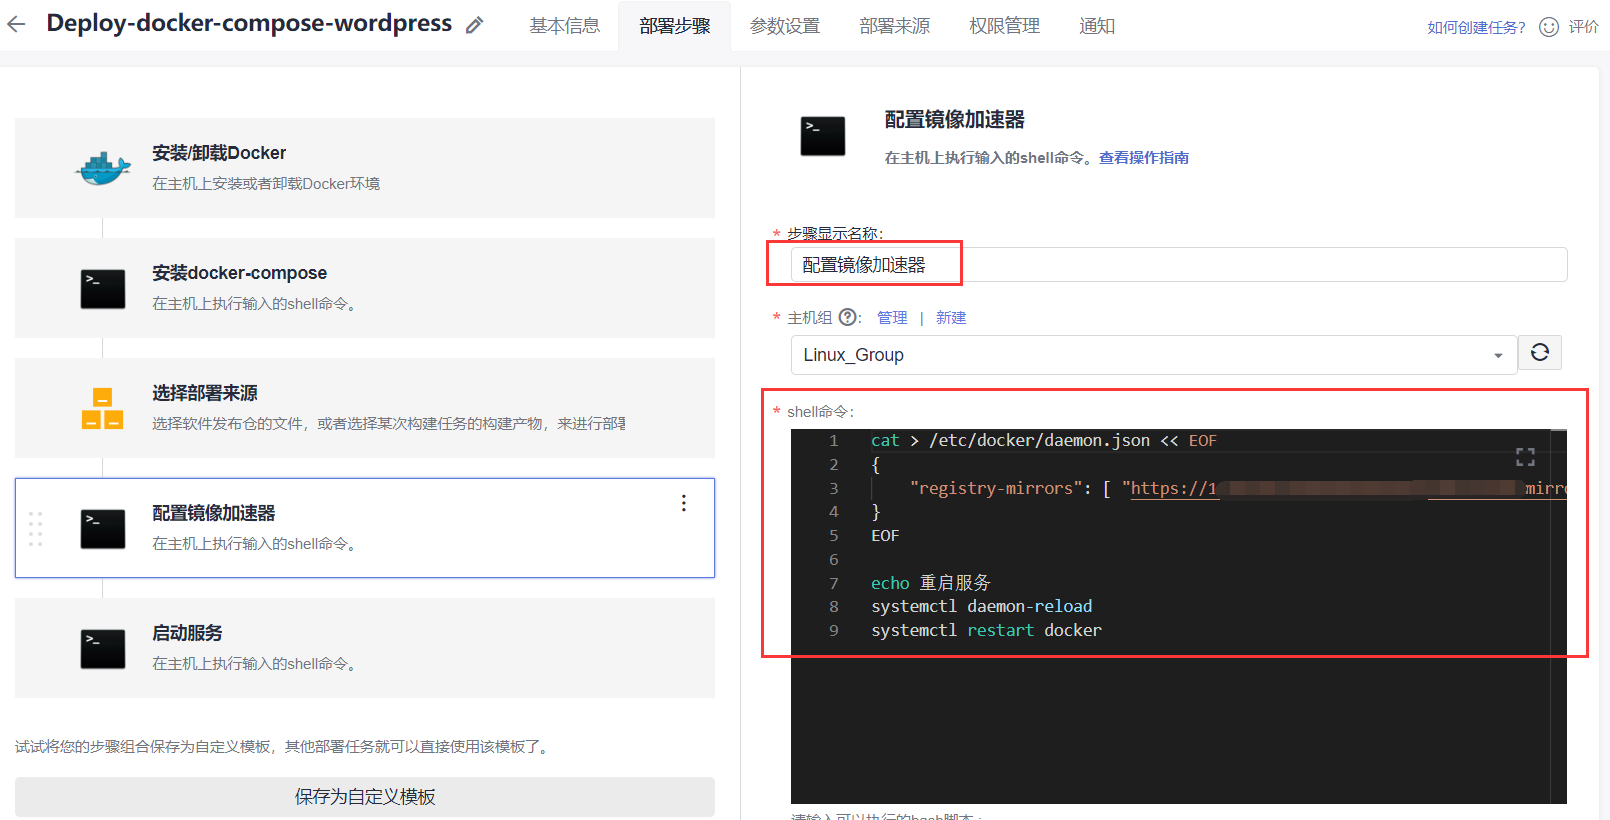Open the 如何创建任务? help link
Screen dimensions: 1610x820
pyautogui.click(x=1476, y=27)
